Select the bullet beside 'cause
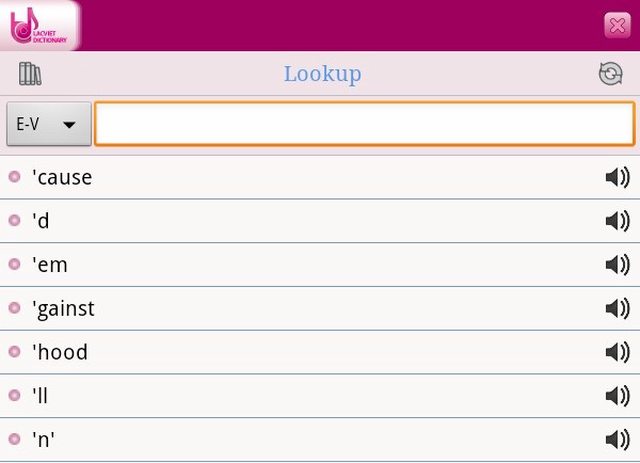640x463 pixels. pos(15,177)
